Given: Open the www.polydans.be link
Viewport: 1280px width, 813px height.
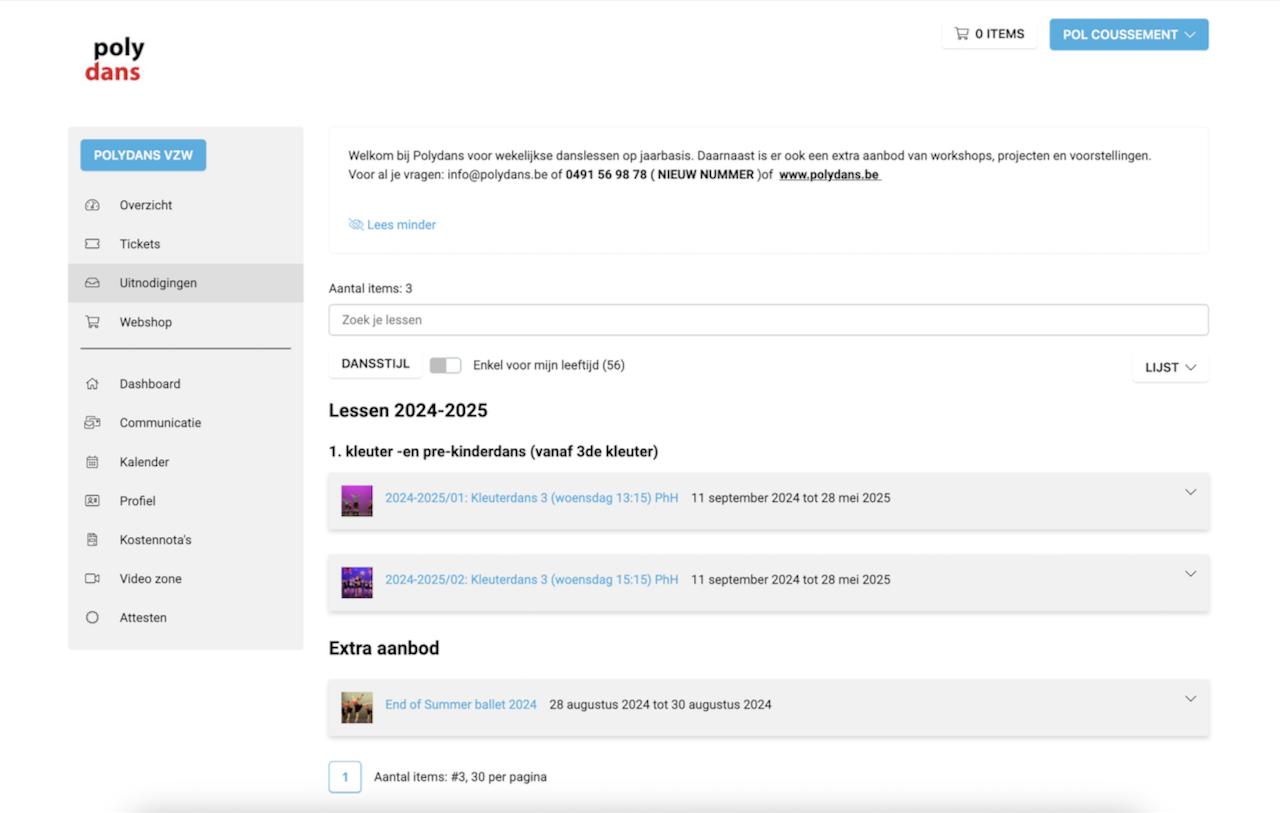Looking at the screenshot, I should (829, 175).
